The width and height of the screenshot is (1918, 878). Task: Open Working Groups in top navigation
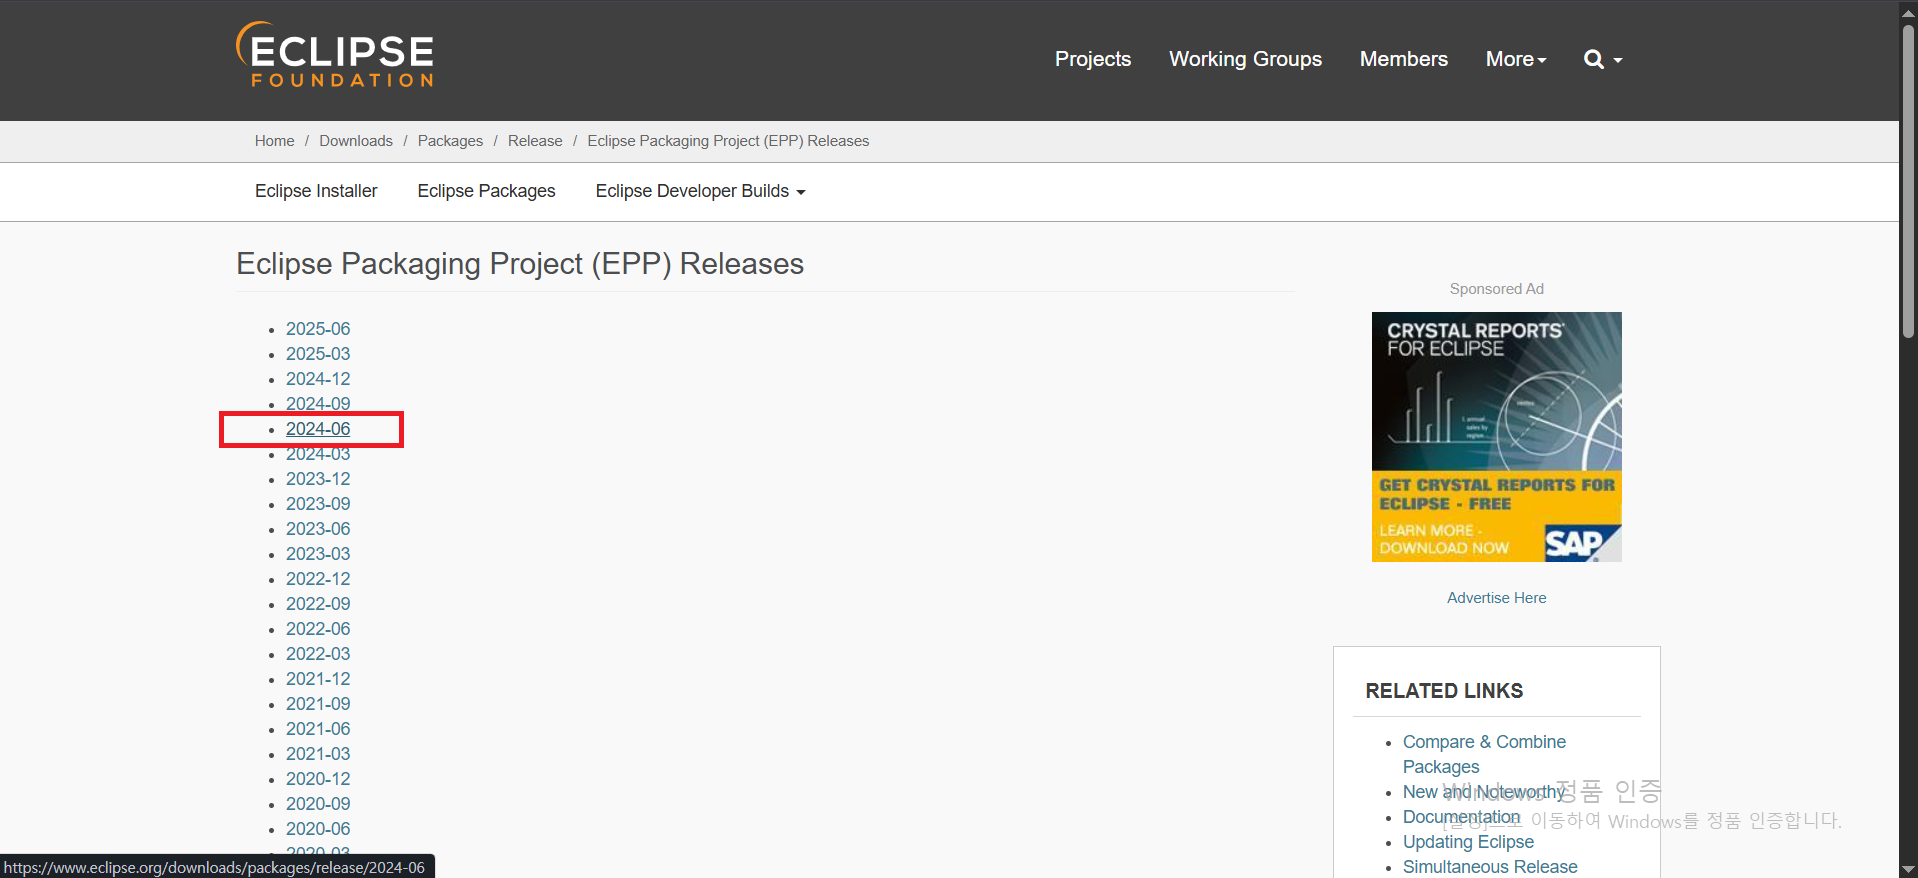point(1245,59)
